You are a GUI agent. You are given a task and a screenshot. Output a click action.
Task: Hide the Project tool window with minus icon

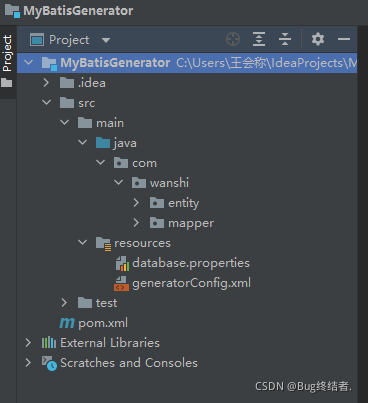(x=344, y=39)
